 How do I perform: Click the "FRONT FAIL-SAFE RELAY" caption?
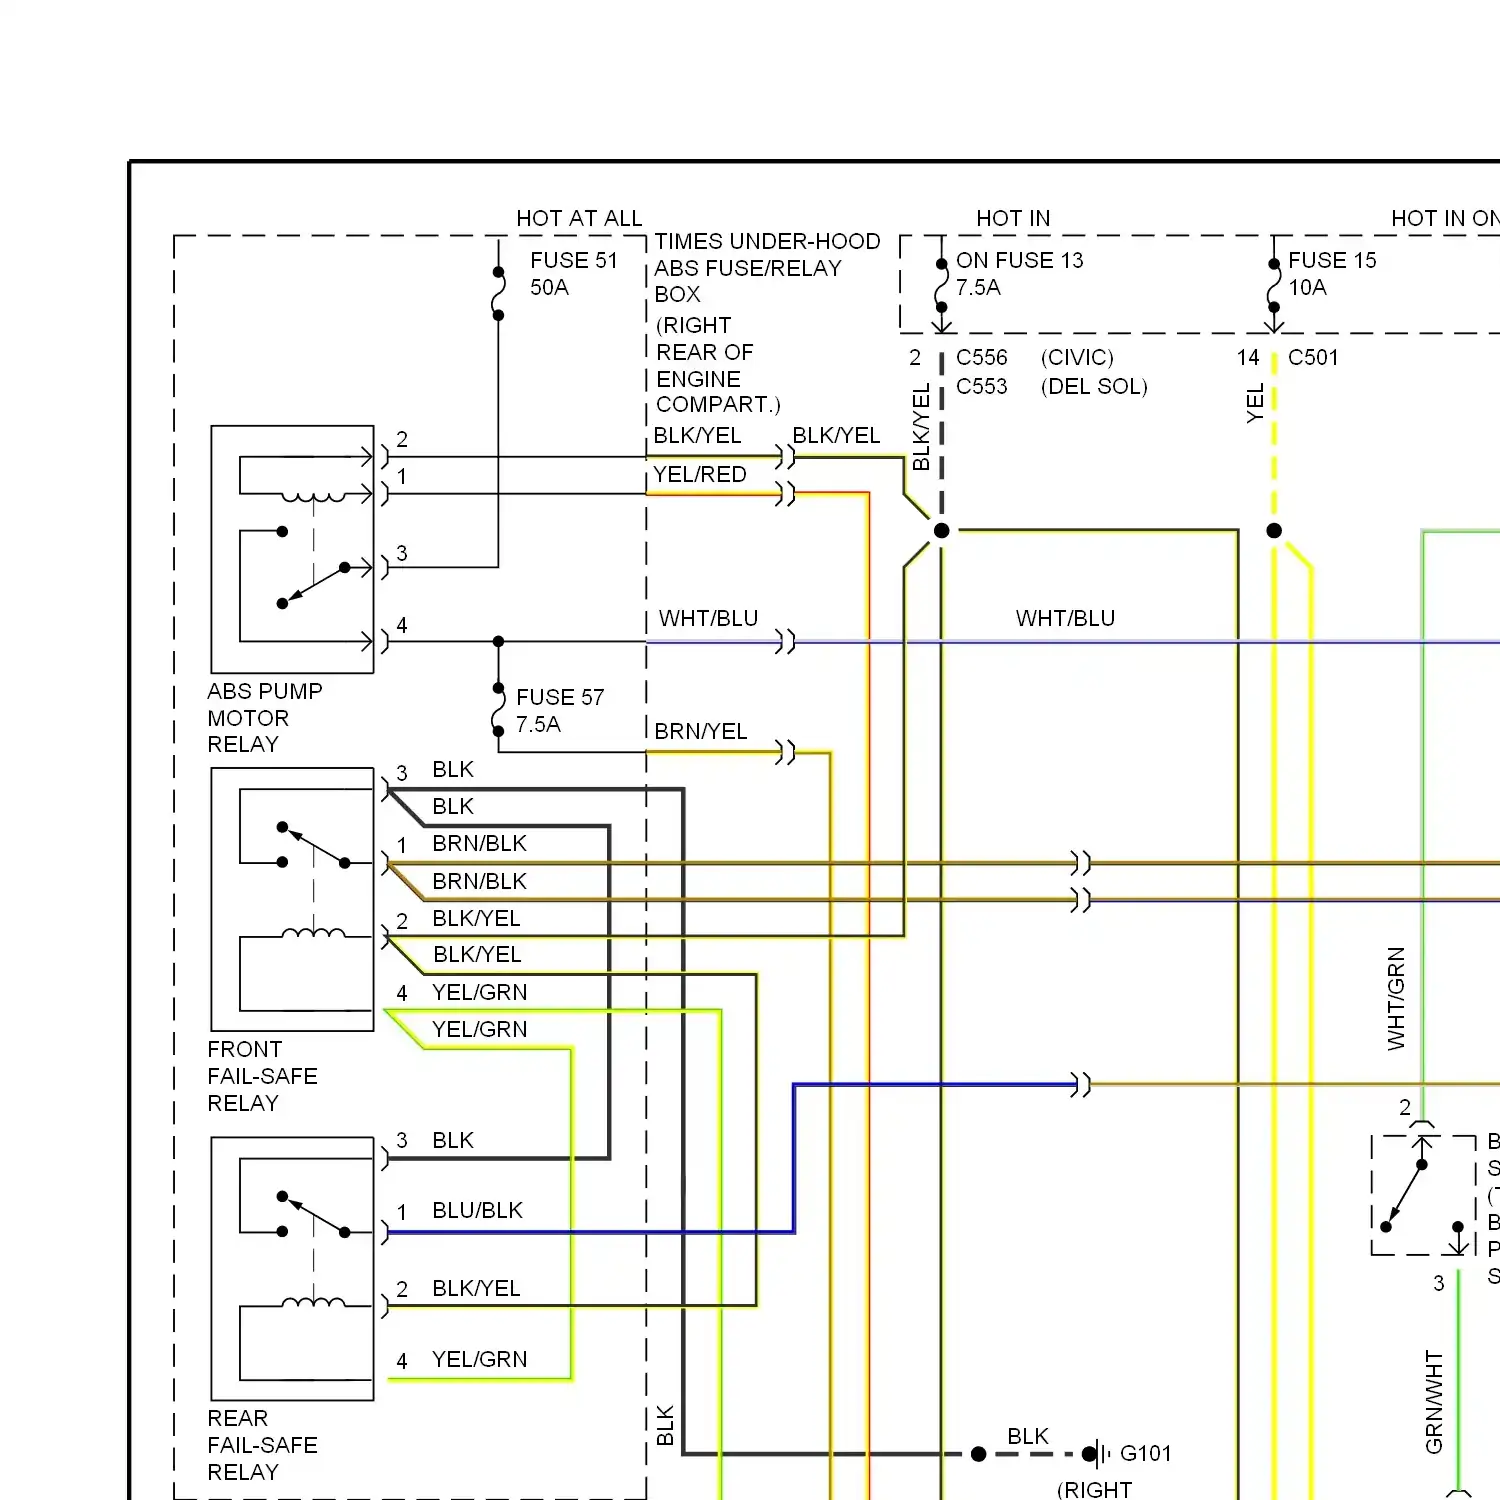pos(262,1076)
